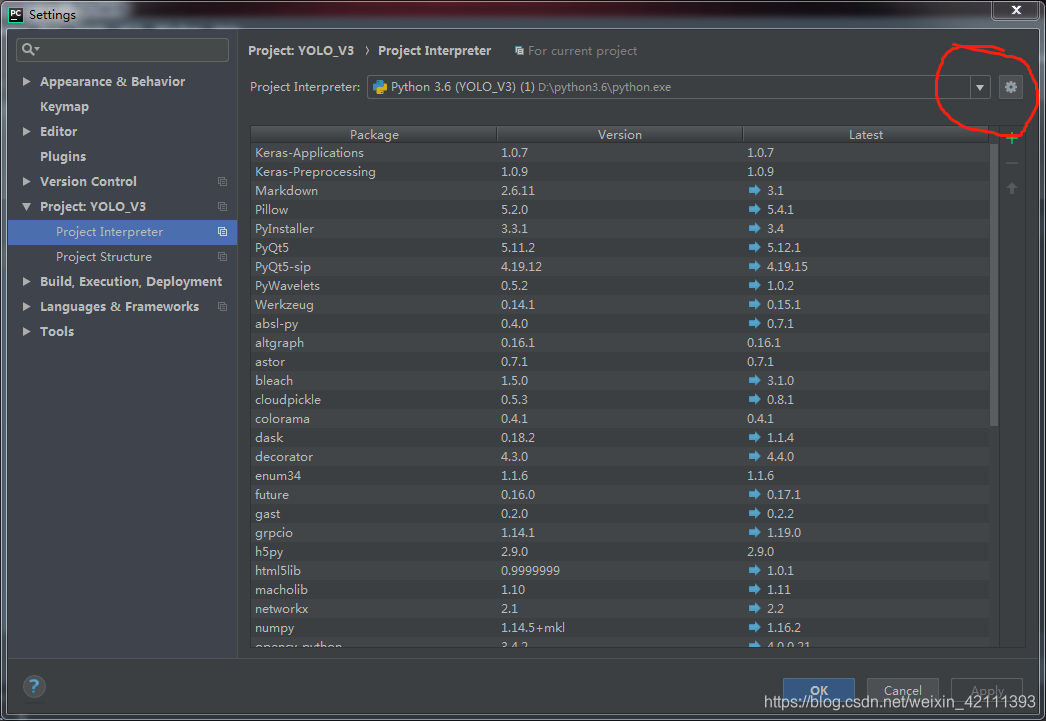Viewport: 1046px width, 721px height.
Task: Click the package list vertical scrollbar
Action: coord(993,283)
